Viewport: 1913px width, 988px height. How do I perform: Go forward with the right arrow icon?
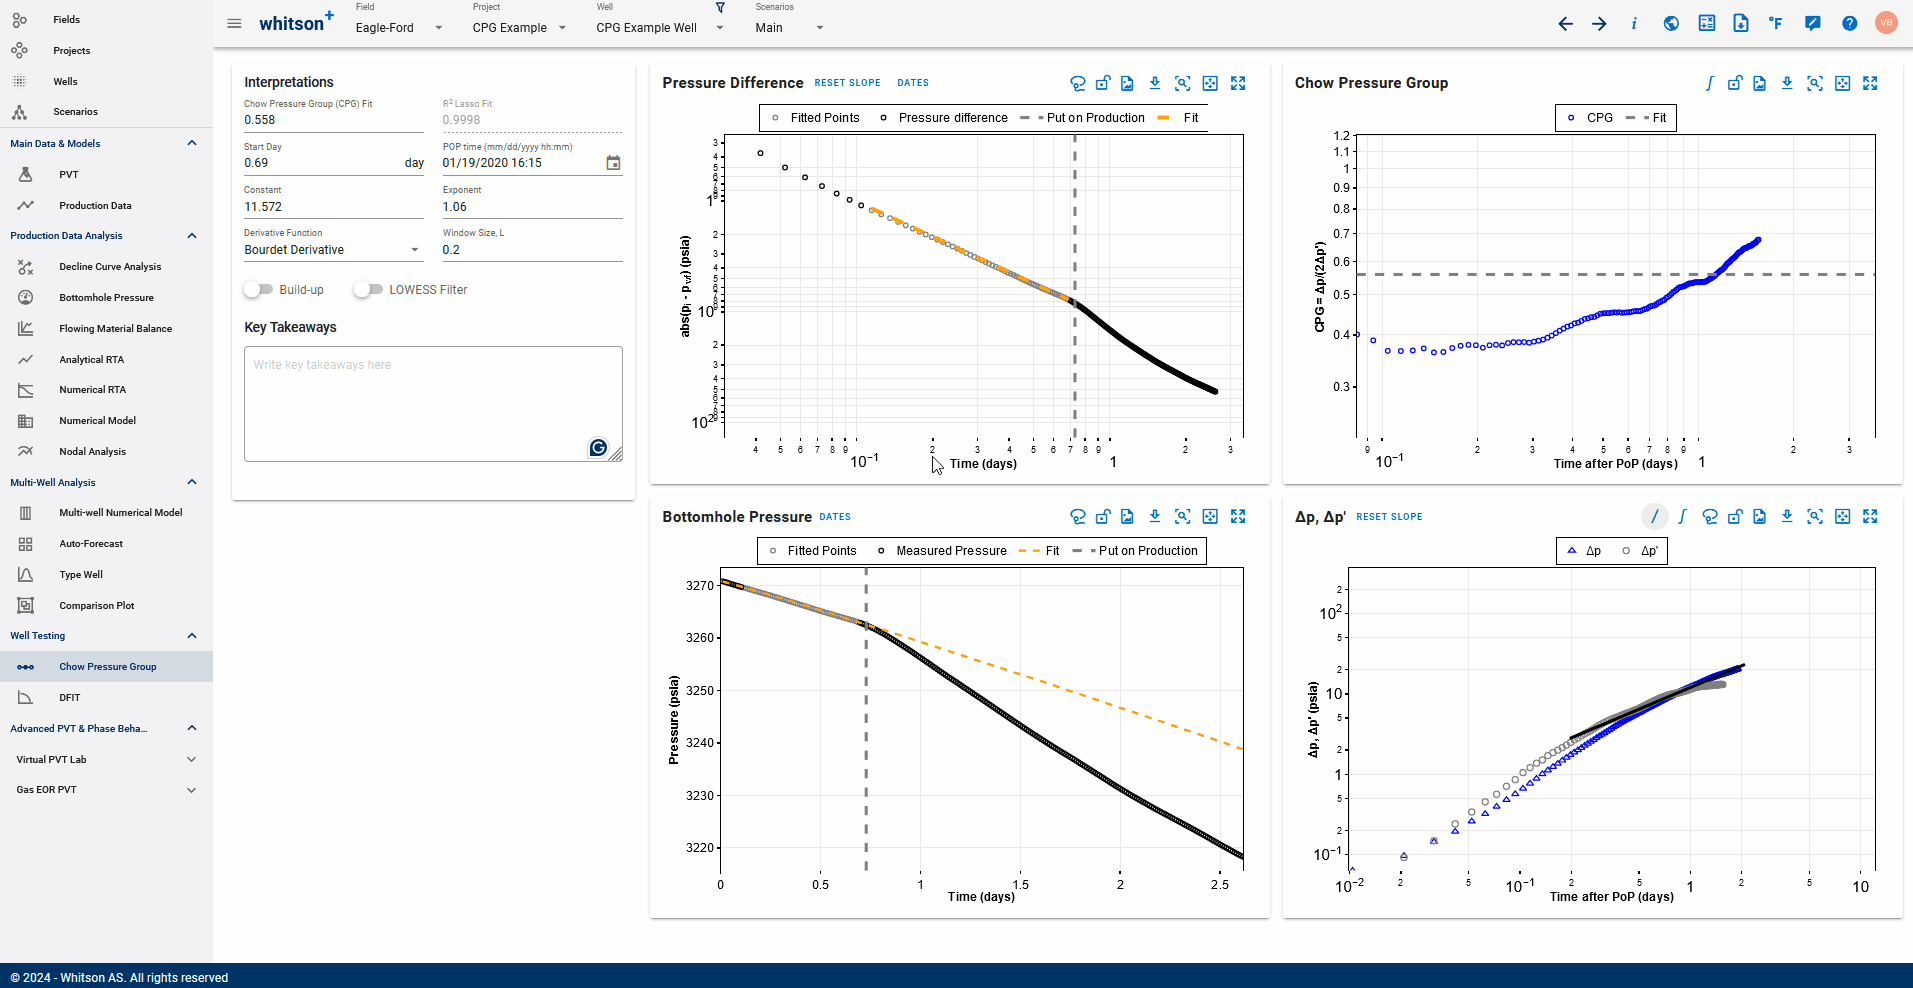1600,24
